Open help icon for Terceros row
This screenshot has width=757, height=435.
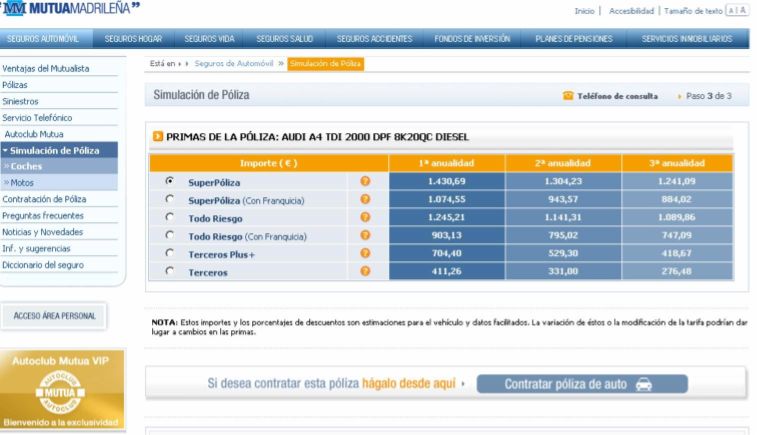365,271
